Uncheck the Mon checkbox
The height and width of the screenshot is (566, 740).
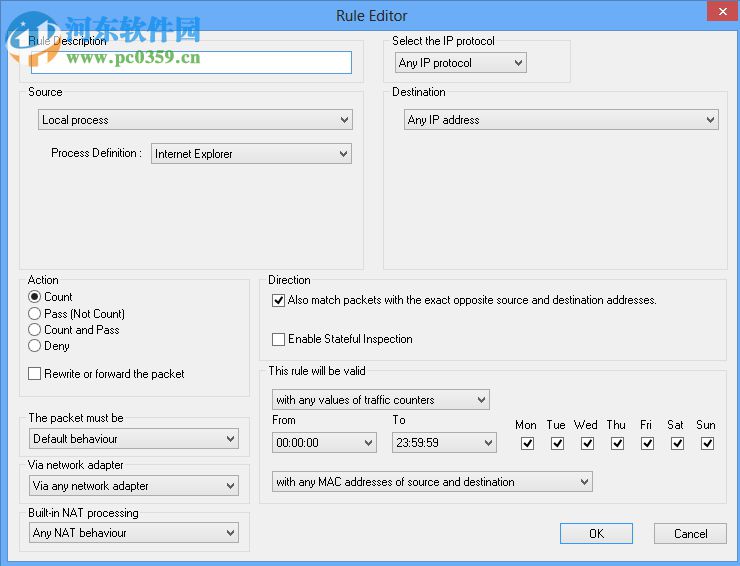pos(527,443)
